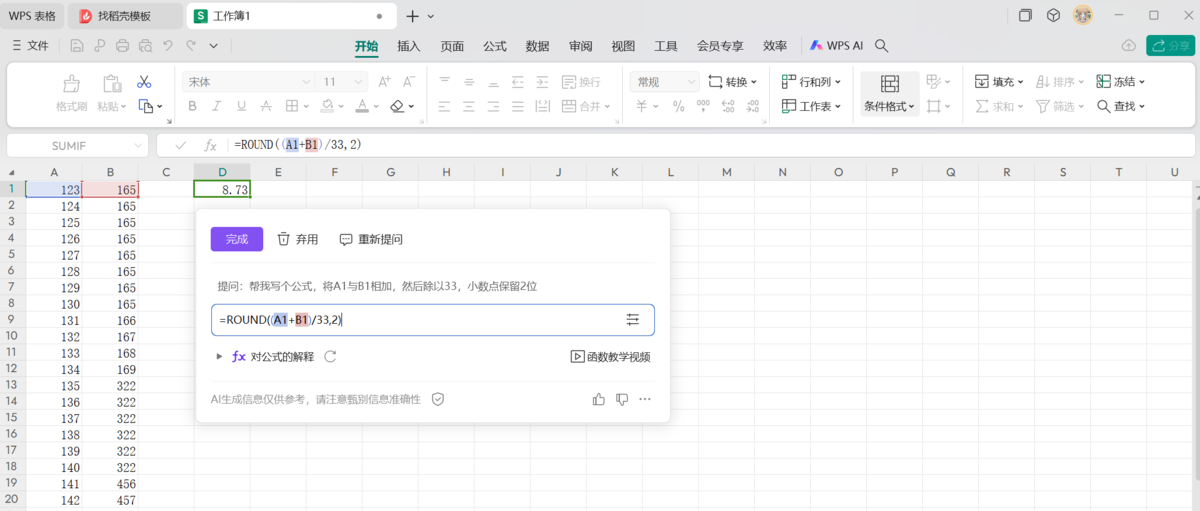Open the 公式 ribbon tab
This screenshot has height=511, width=1200.
pos(495,46)
